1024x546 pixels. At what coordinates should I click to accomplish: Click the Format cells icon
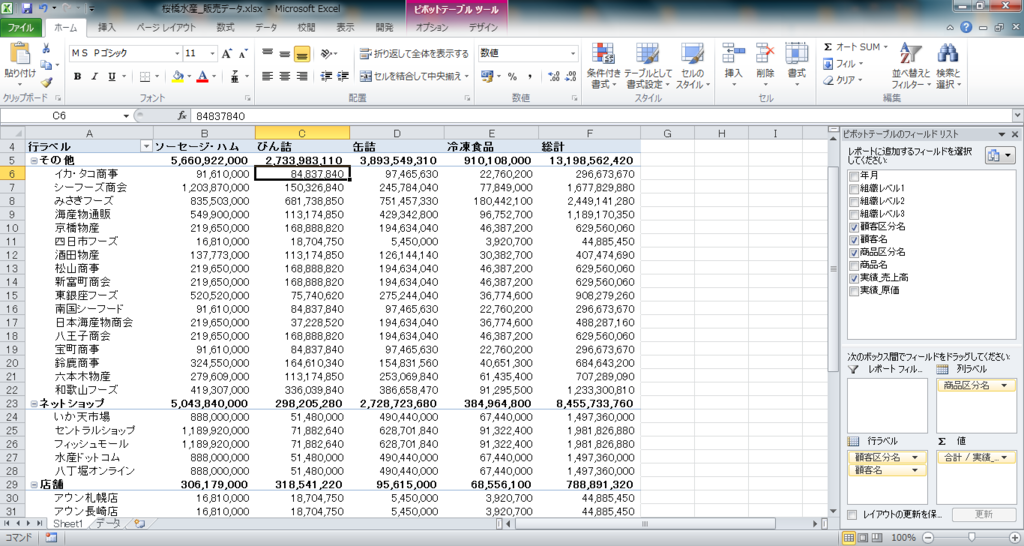pos(796,54)
